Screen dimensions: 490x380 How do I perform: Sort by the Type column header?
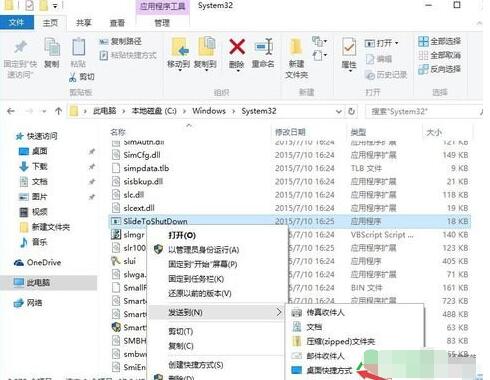point(358,132)
